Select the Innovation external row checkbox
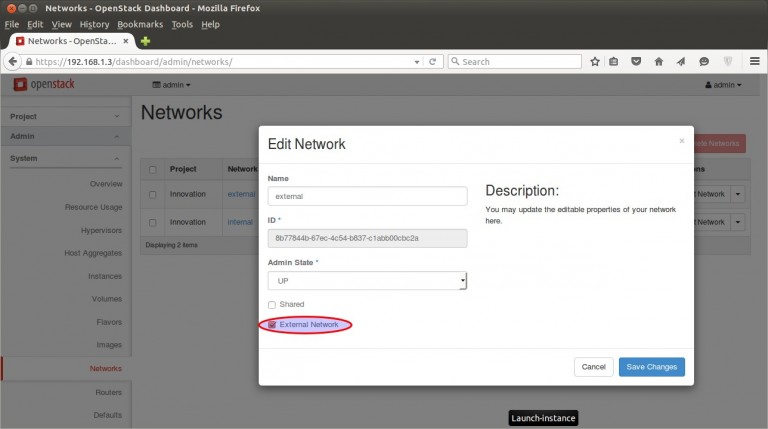Screen dimensions: 768x429 pos(153,194)
